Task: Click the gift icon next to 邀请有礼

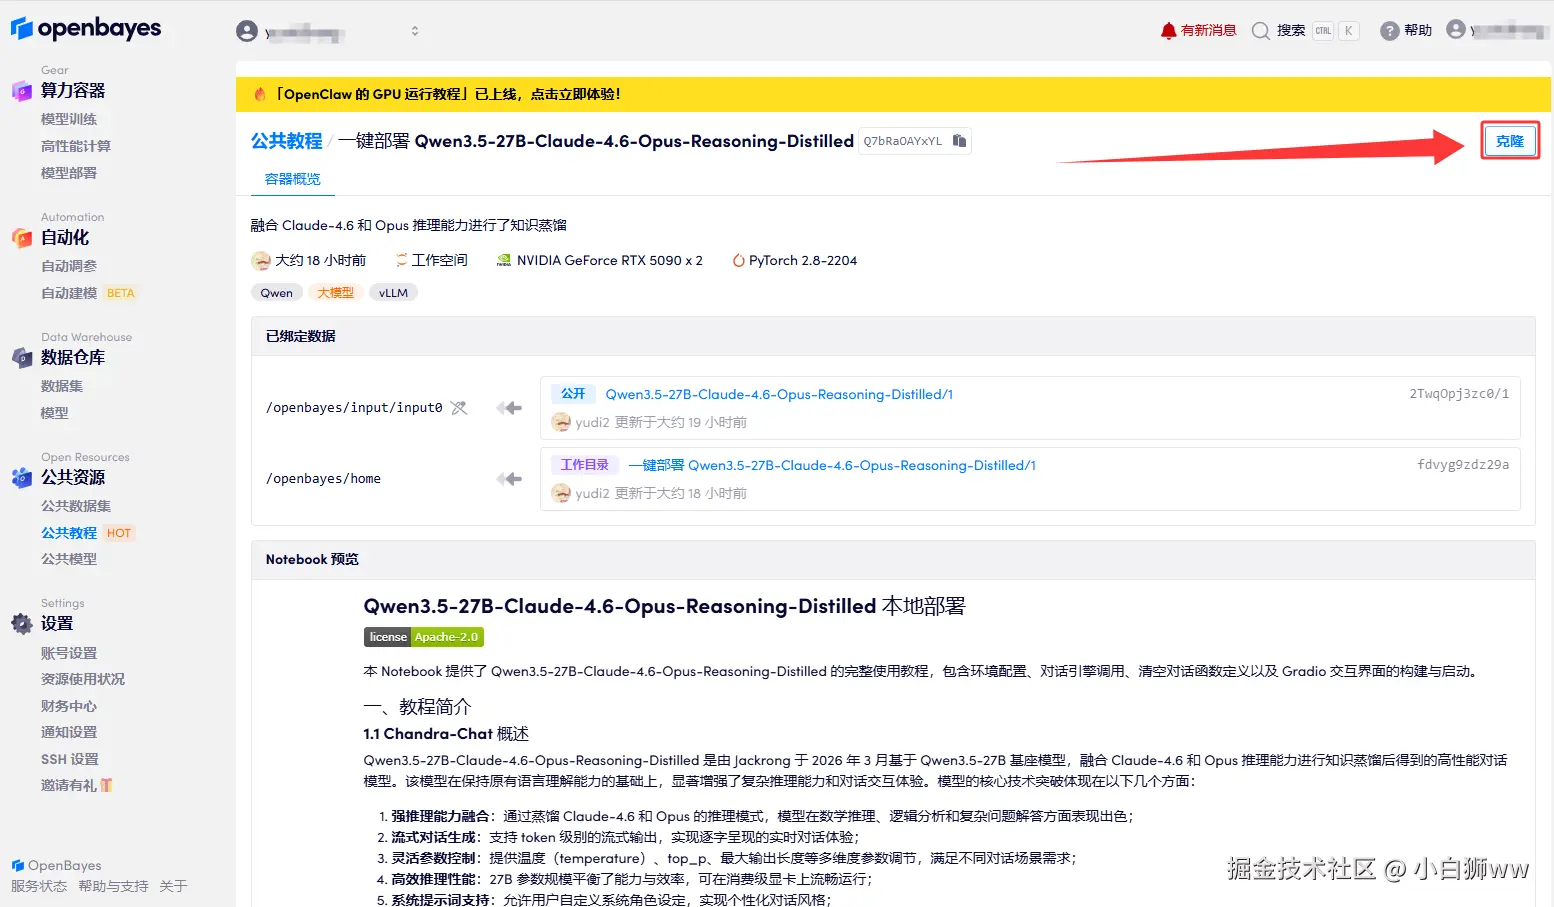Action: (107, 785)
